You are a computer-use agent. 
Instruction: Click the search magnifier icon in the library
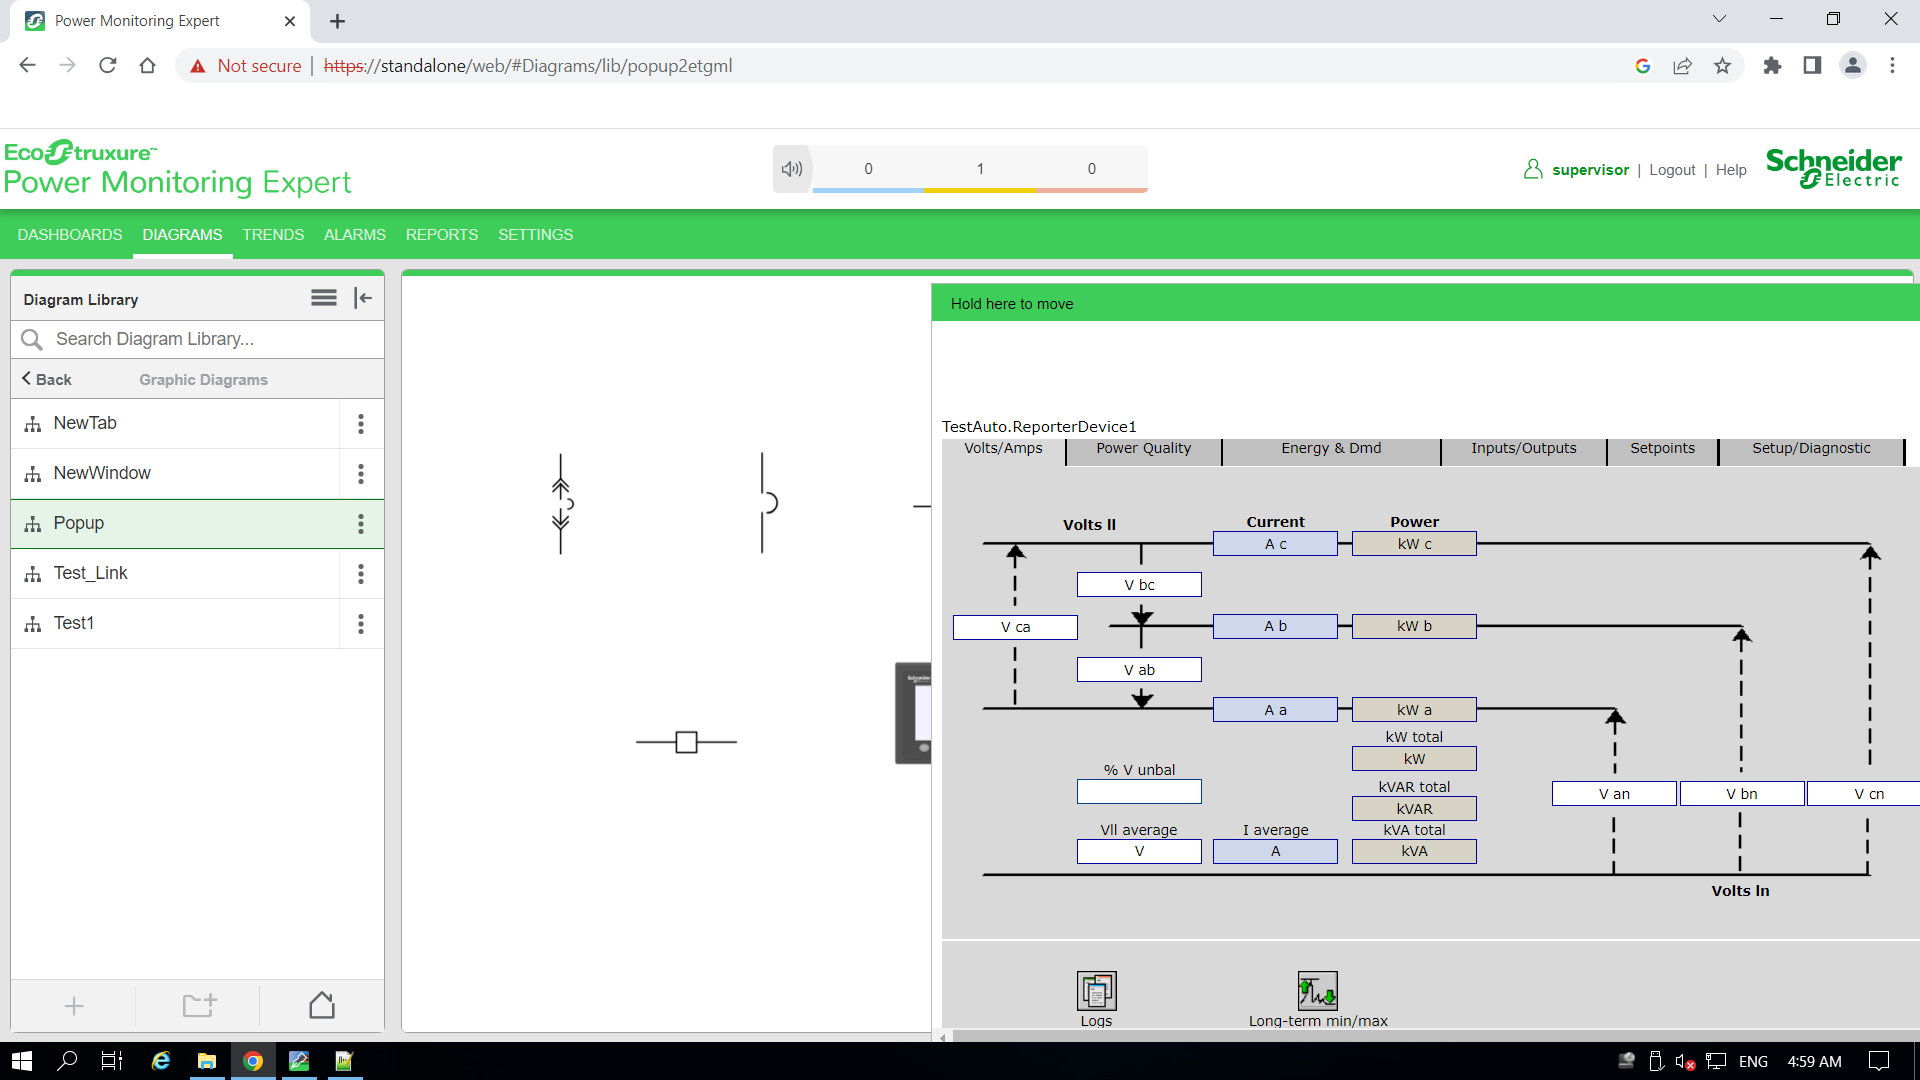(x=32, y=340)
